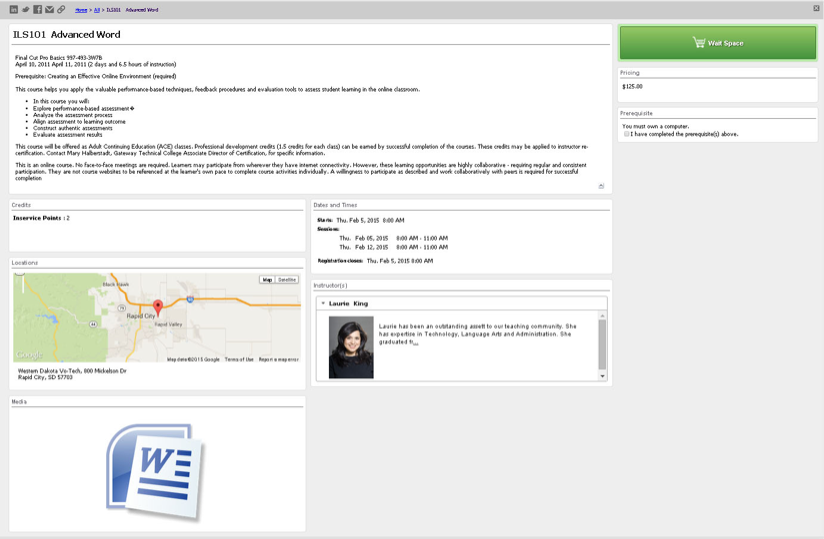824x539 pixels.
Task: Open the Word document media icon
Action: coord(156,471)
